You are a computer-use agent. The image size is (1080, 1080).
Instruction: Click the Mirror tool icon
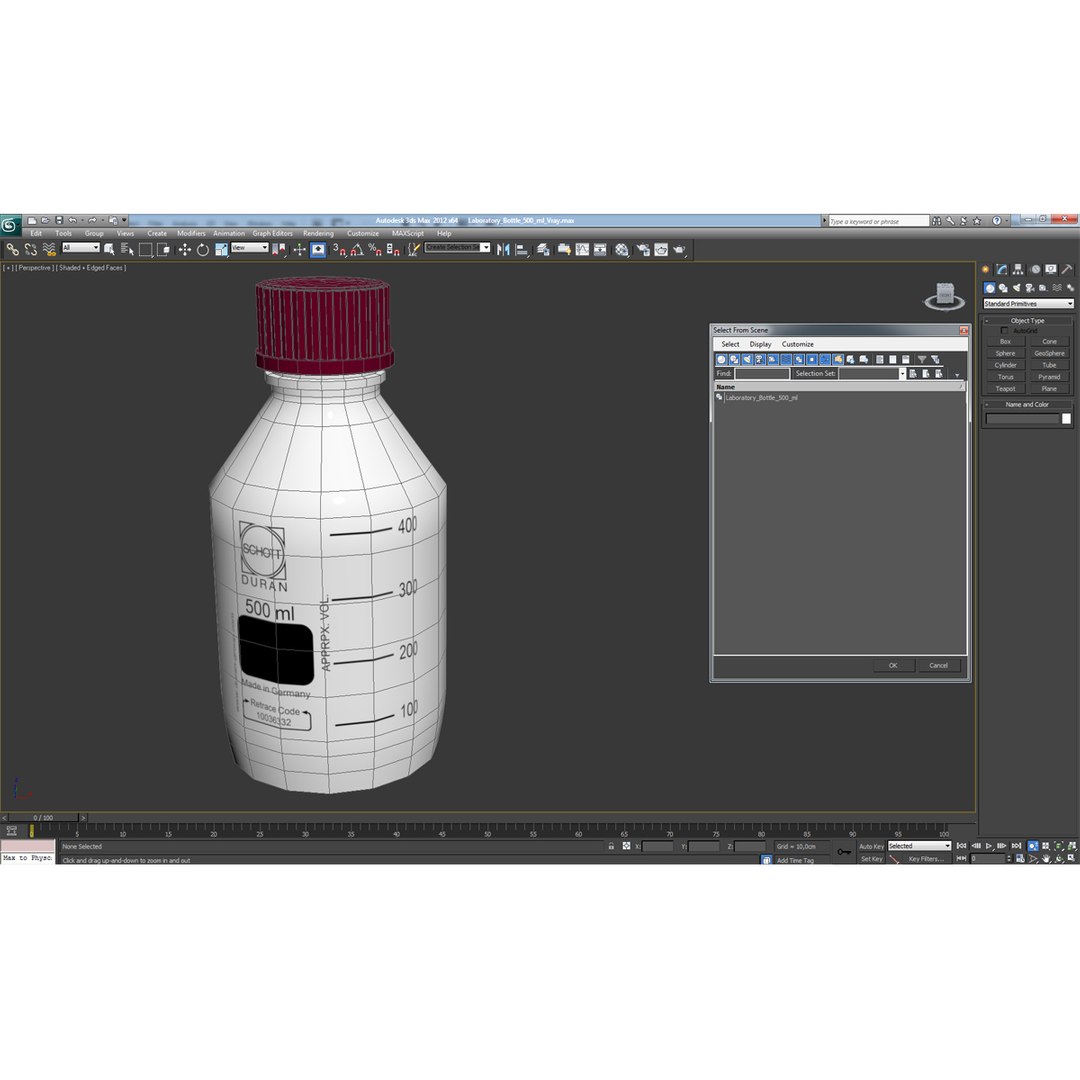click(503, 249)
